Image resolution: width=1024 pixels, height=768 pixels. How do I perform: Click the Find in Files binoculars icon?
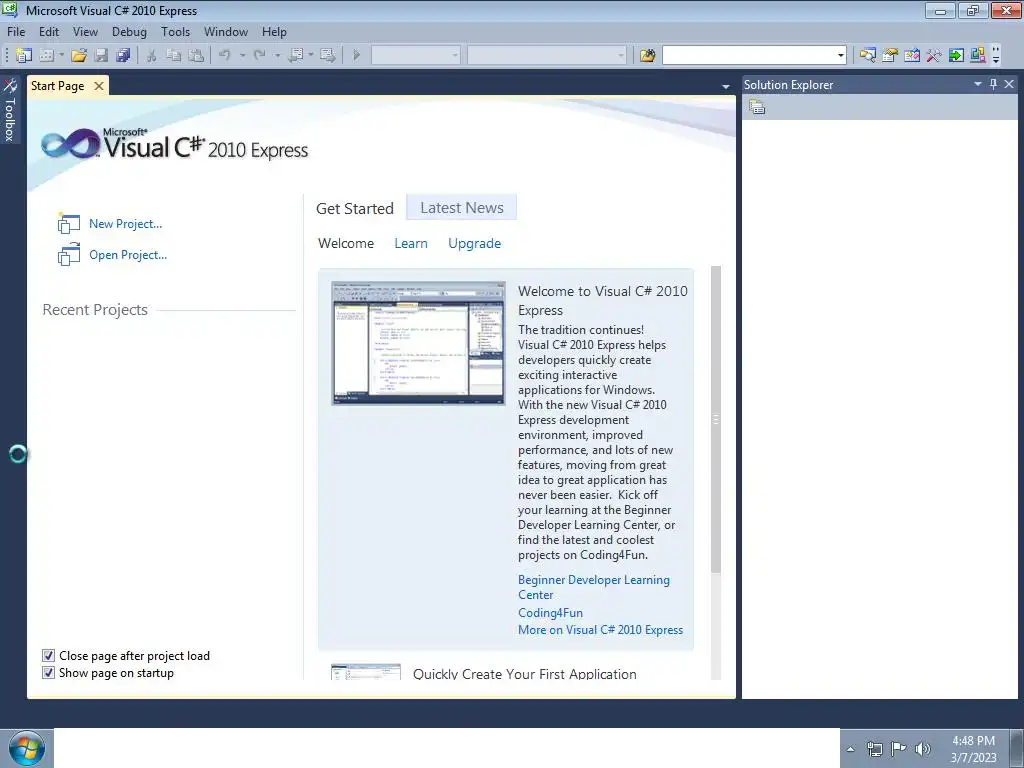(x=647, y=56)
